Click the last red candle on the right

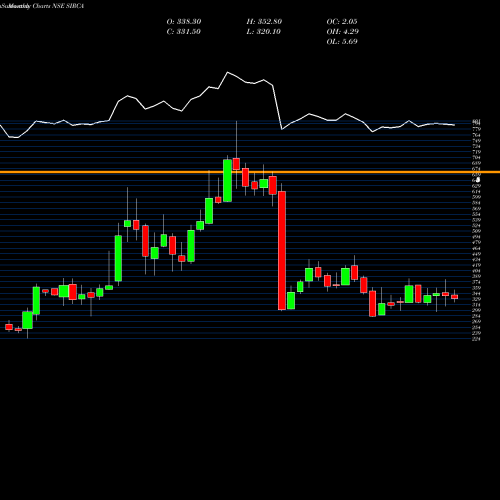pos(455,297)
